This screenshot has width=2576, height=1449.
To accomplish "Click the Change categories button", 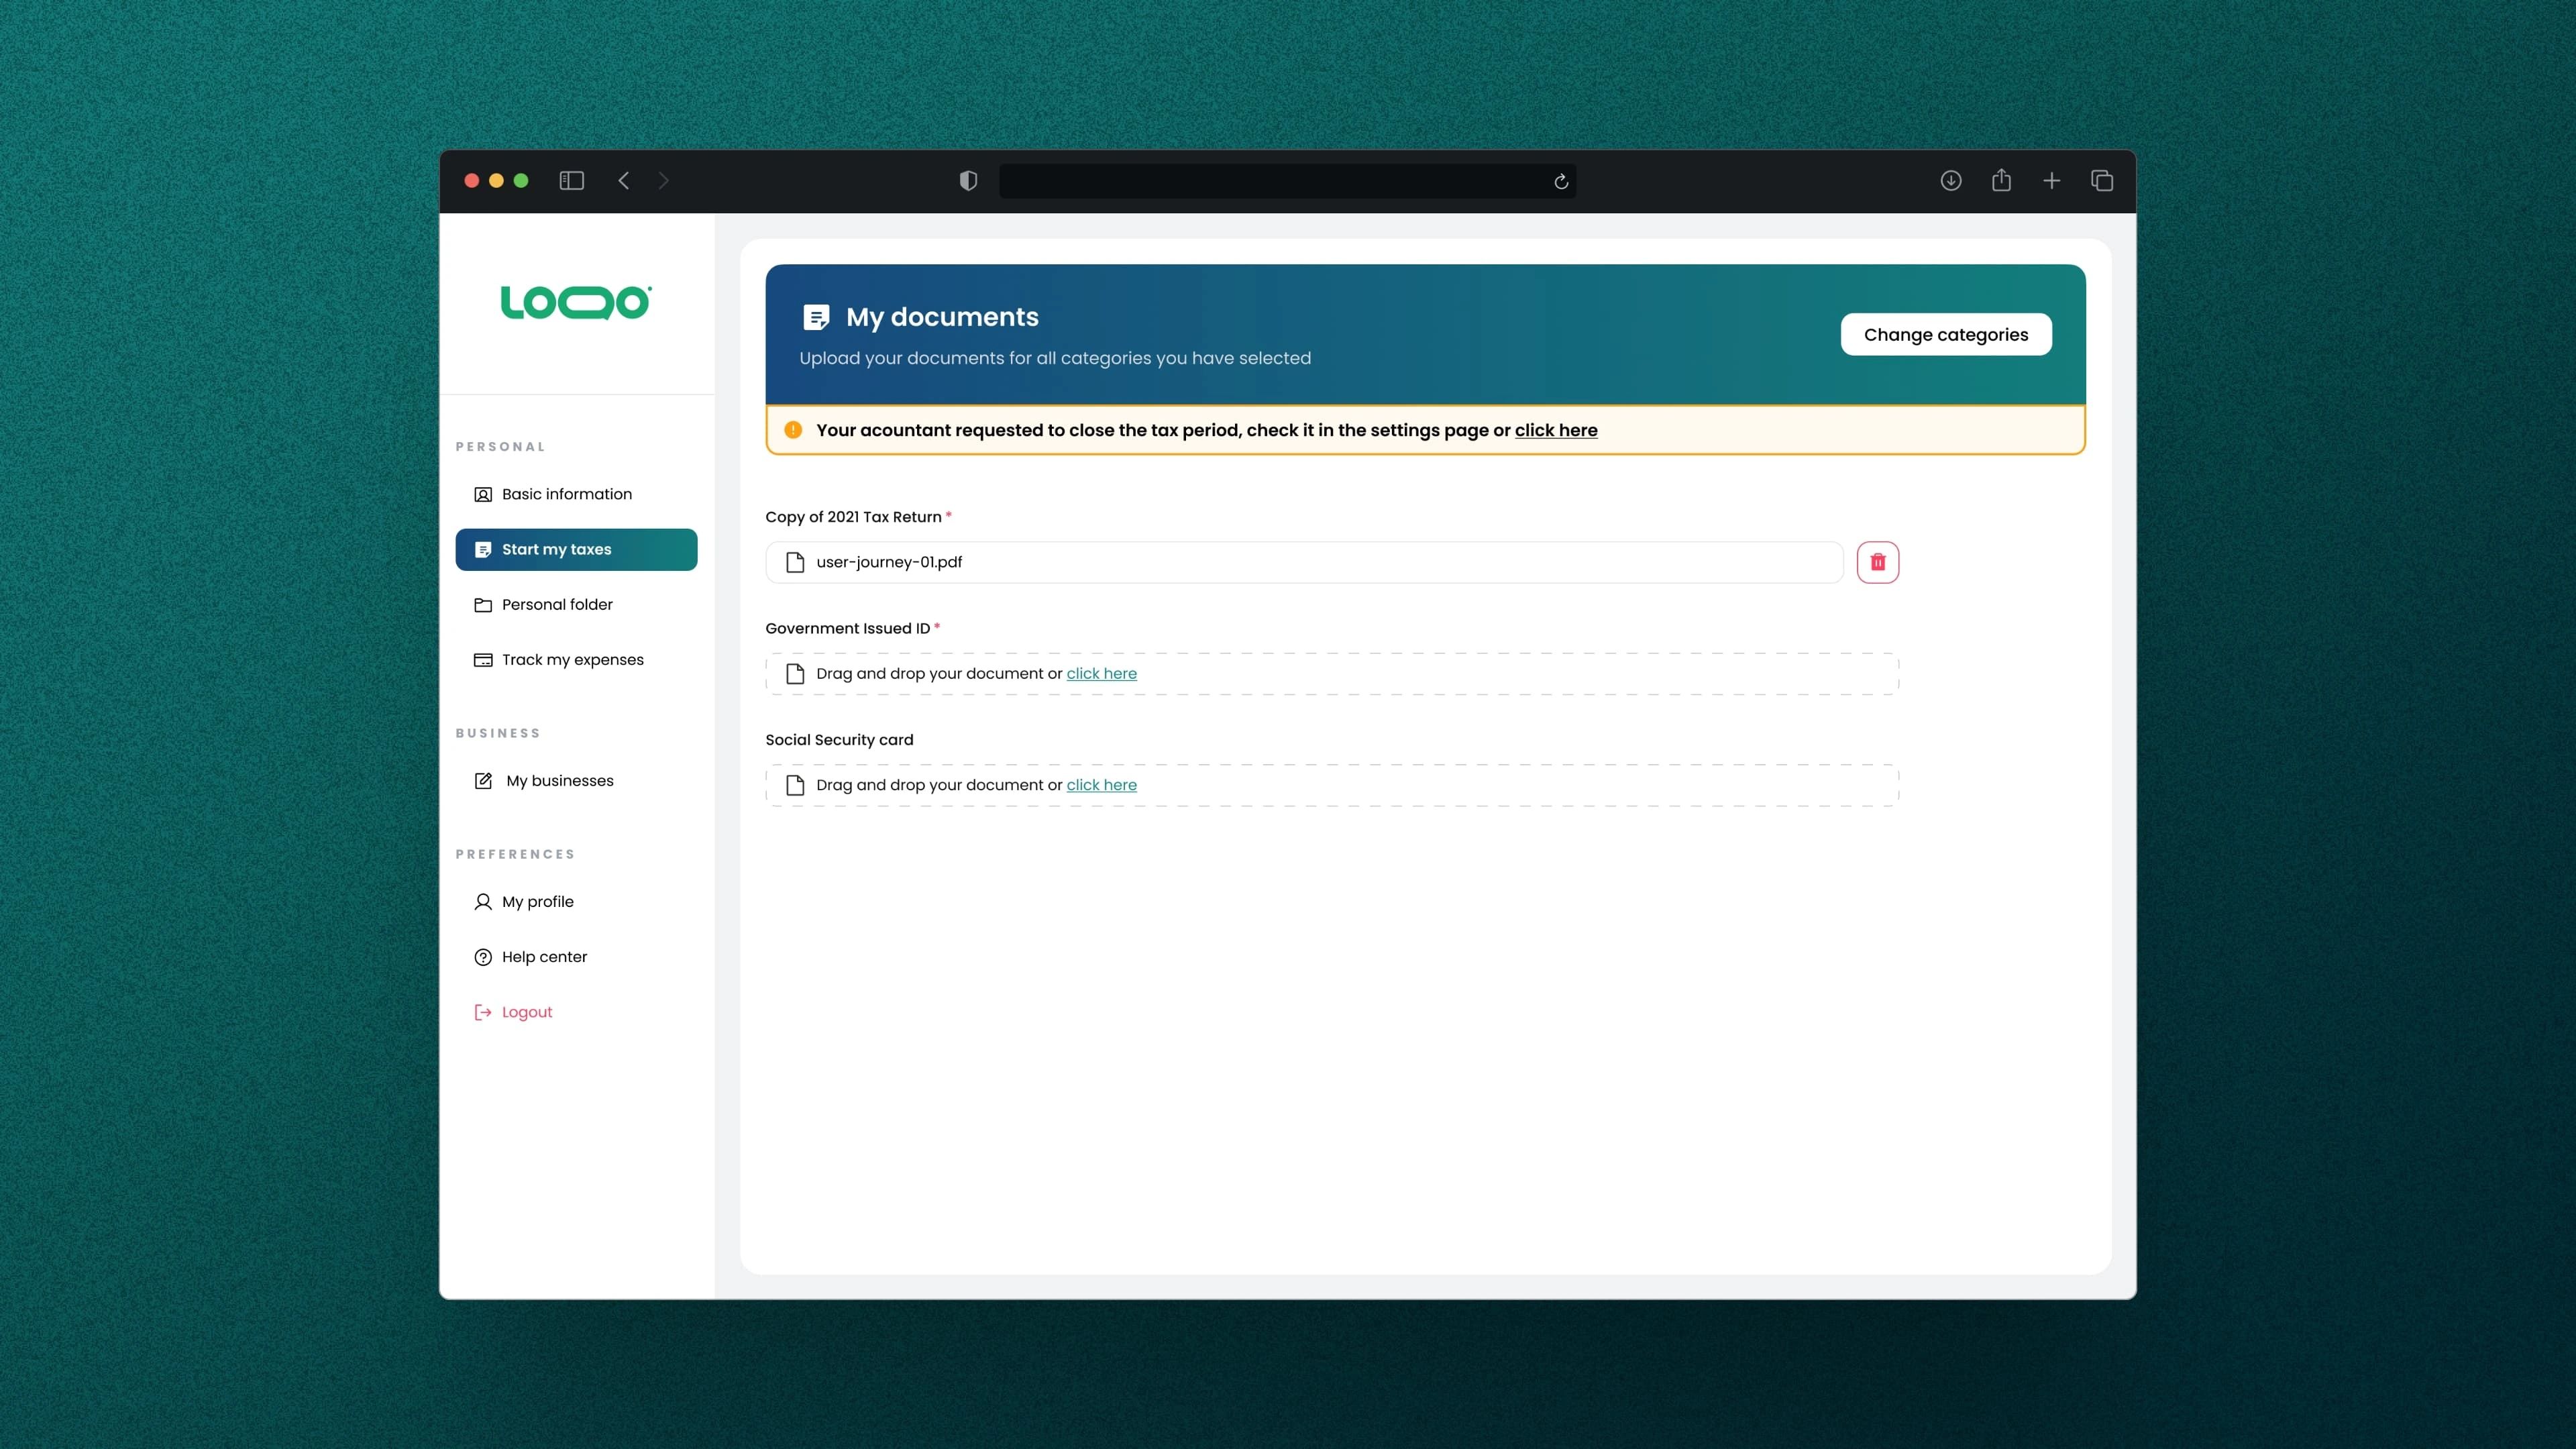I will 1945,335.
